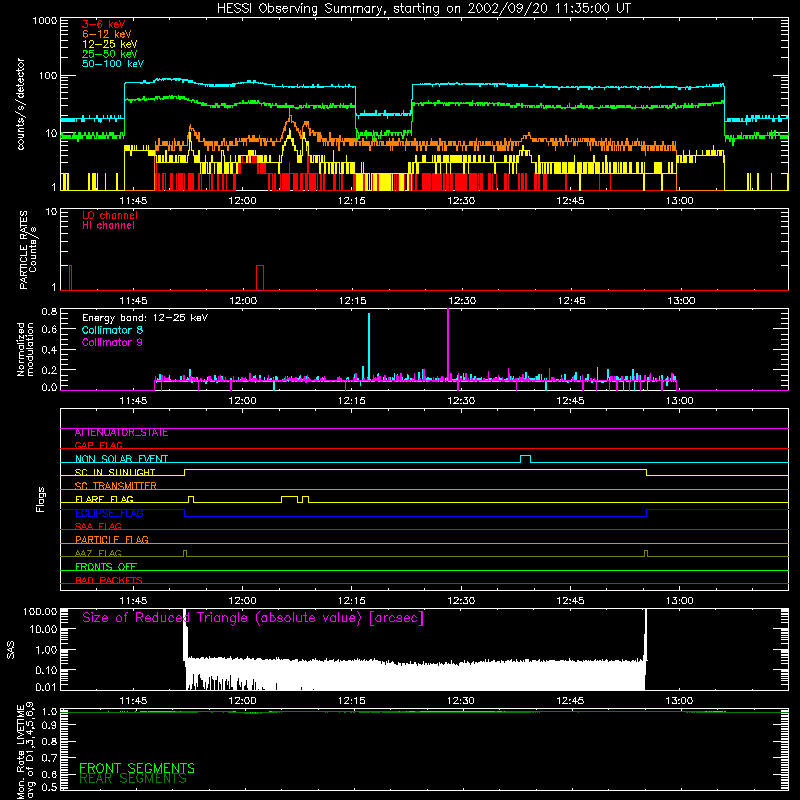Click the GAP_FLAG label
Screen dimensions: 800x800
point(98,445)
